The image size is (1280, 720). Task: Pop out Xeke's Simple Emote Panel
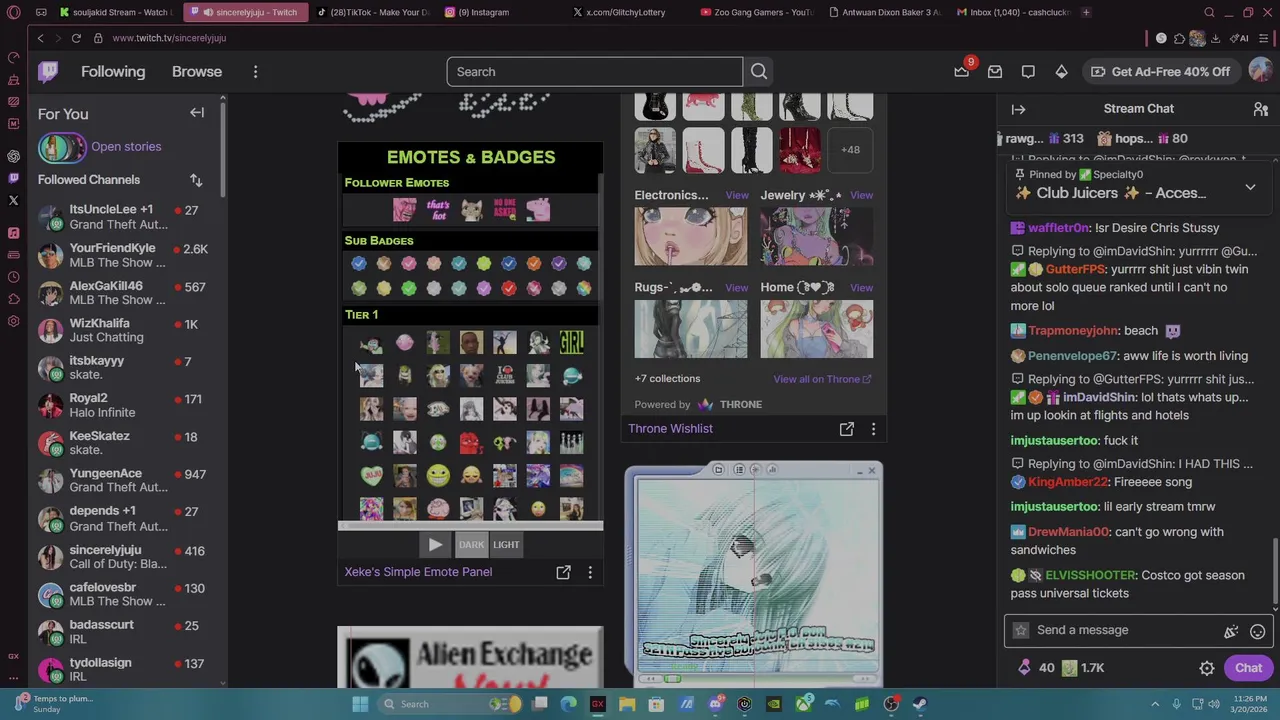click(563, 572)
